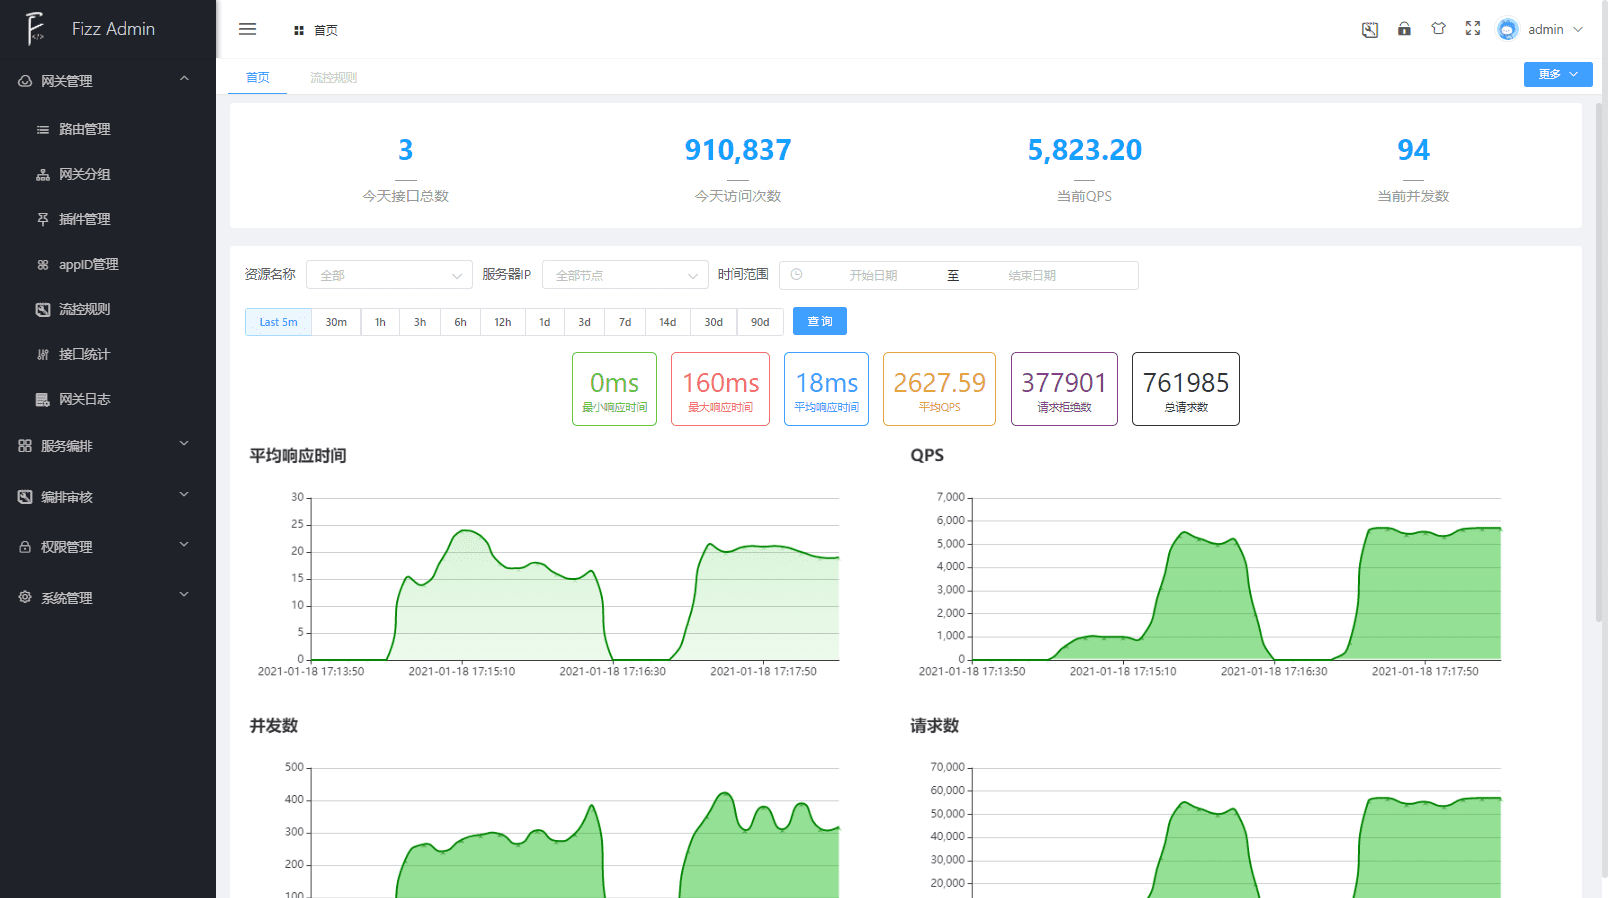Click the 94 当前并发数 value
Image resolution: width=1608 pixels, height=898 pixels.
pyautogui.click(x=1413, y=150)
